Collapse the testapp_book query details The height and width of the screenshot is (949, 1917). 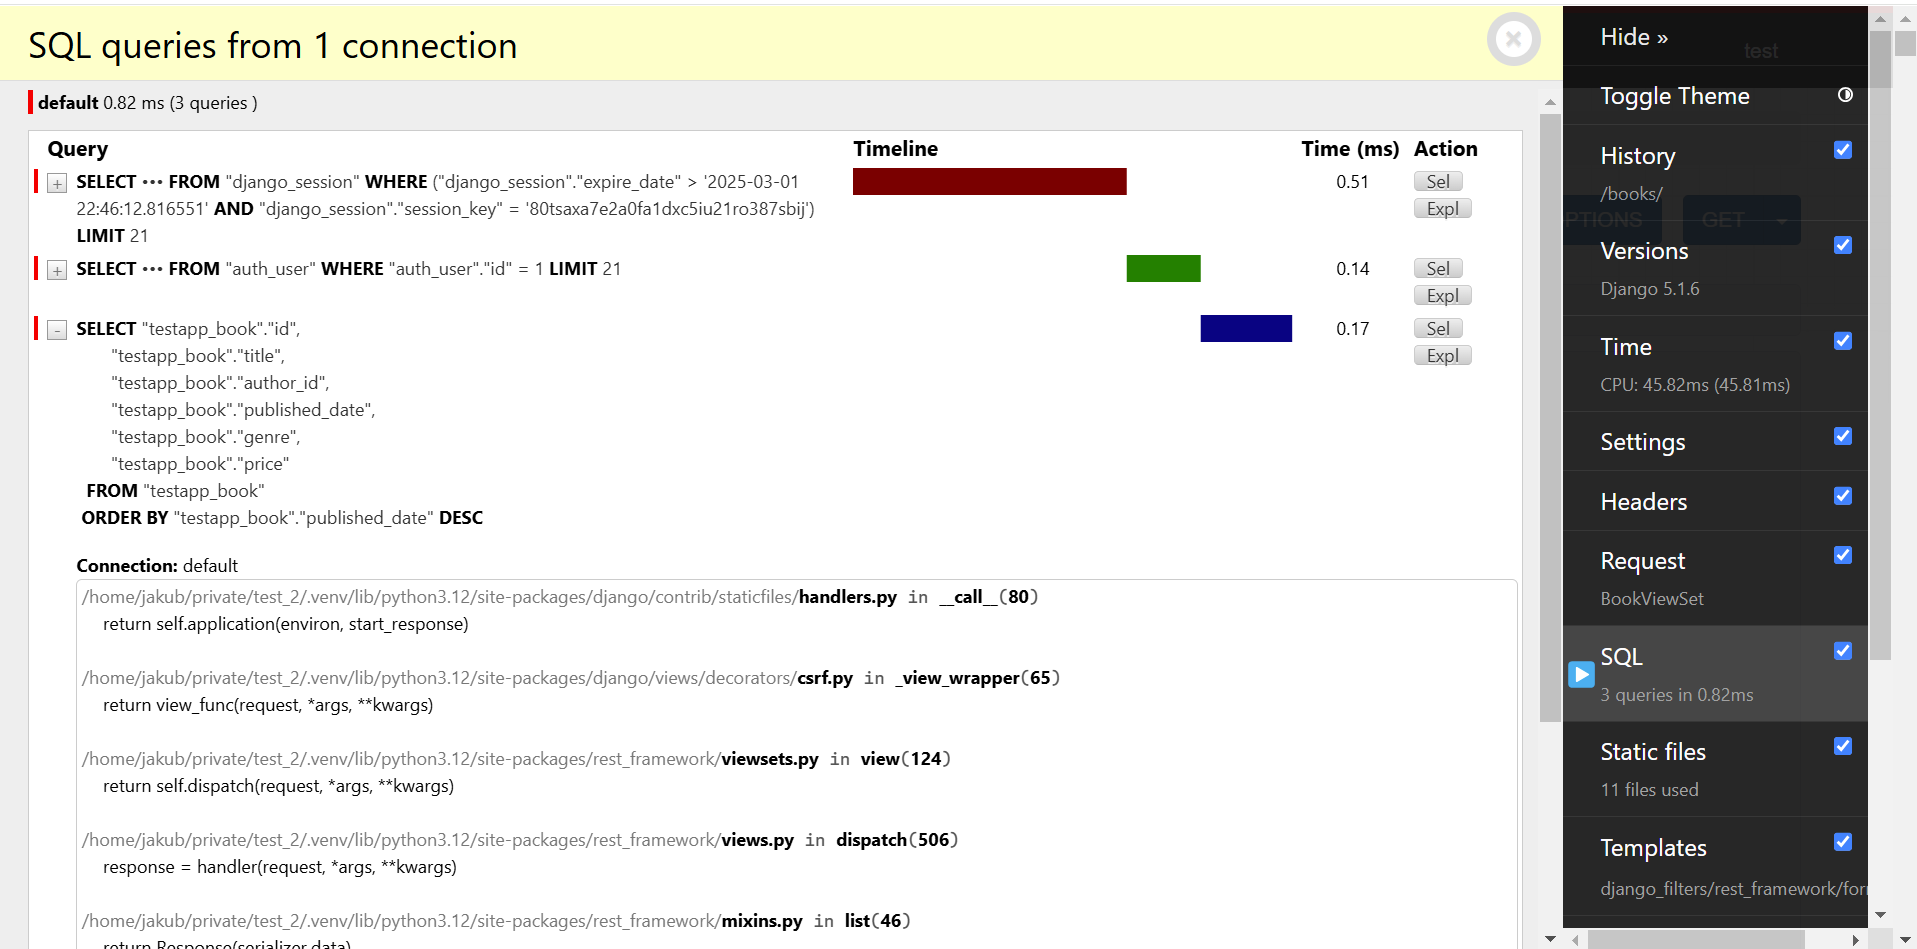(x=56, y=328)
